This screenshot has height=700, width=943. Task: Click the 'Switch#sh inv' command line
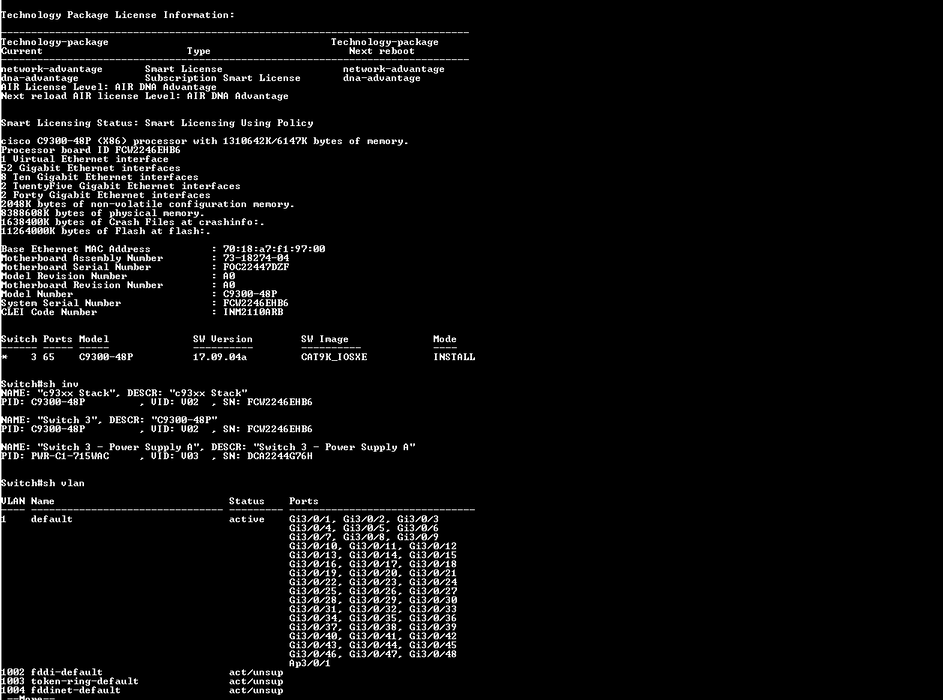point(40,384)
